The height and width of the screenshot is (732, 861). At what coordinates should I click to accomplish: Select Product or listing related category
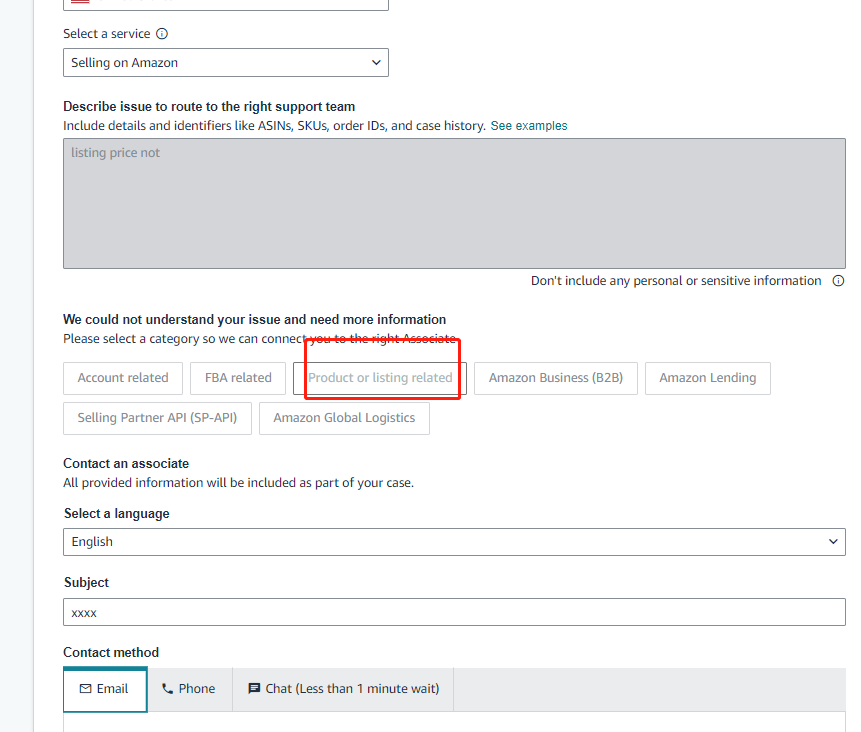[x=380, y=378]
